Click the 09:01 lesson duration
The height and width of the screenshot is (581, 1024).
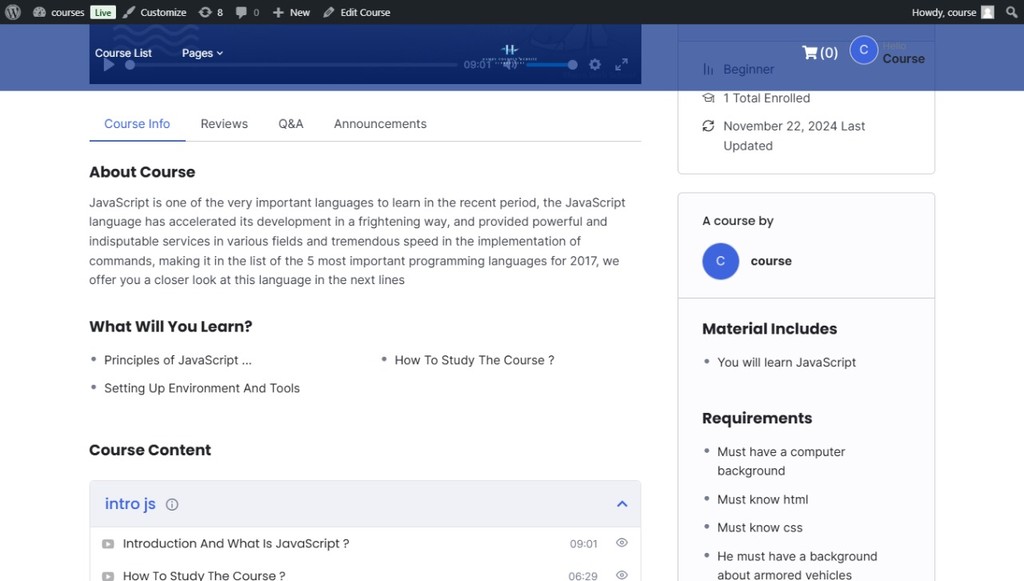583,544
